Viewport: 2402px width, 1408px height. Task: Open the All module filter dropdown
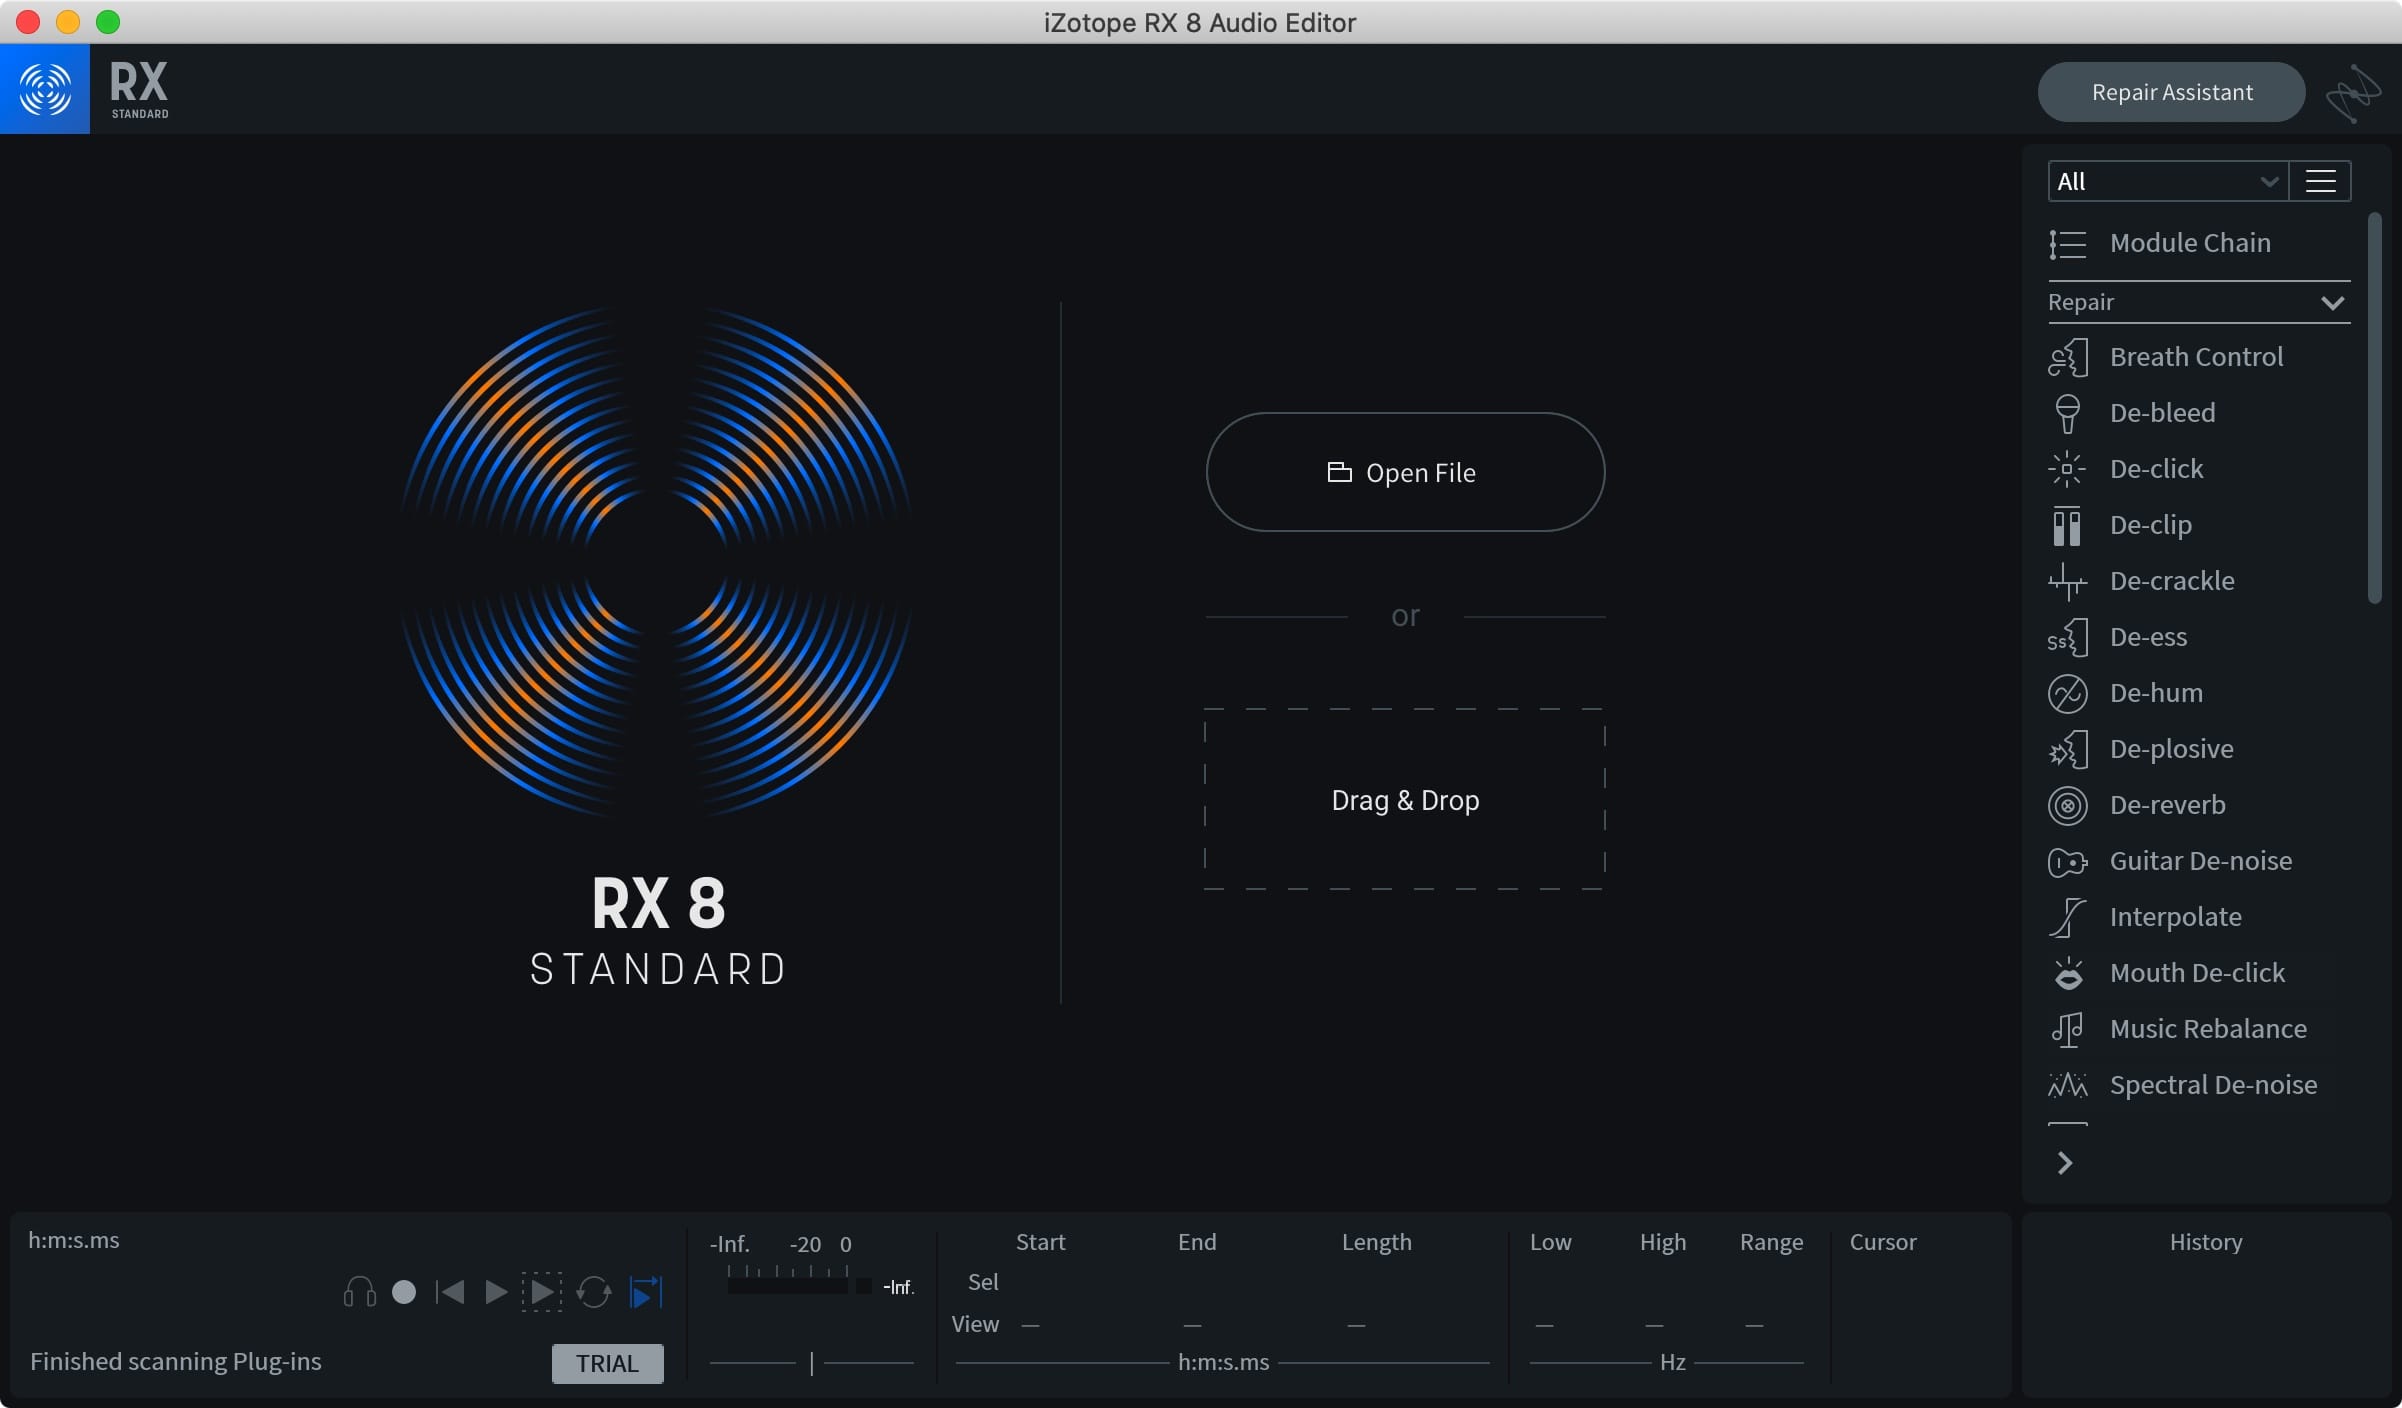click(x=2167, y=182)
